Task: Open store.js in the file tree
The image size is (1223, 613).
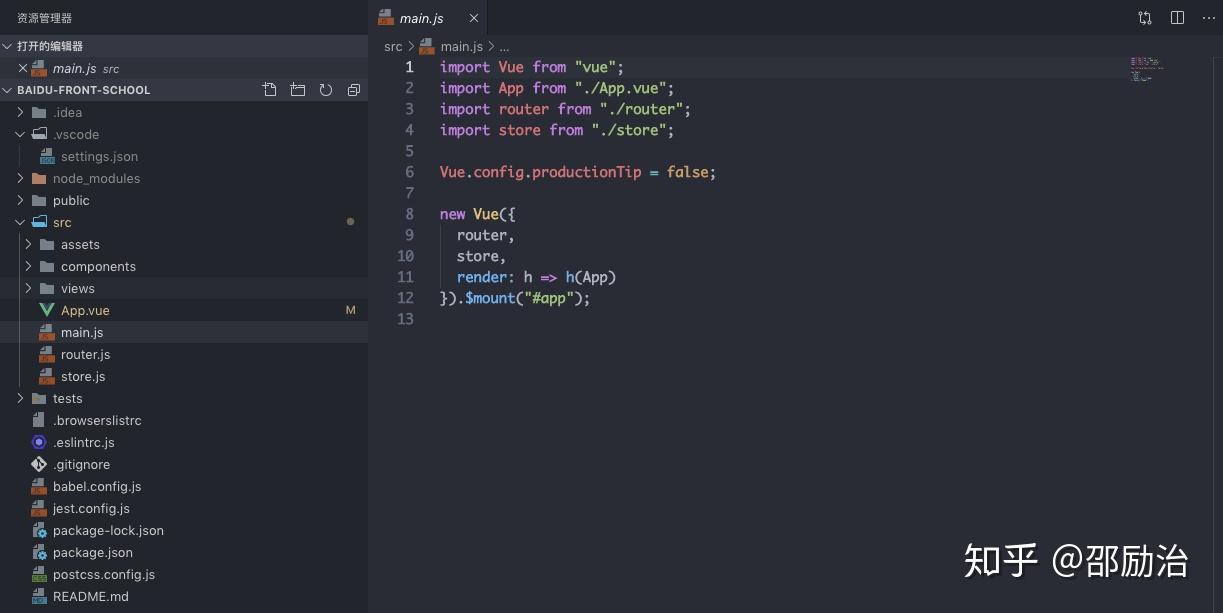Action: coord(184,376)
